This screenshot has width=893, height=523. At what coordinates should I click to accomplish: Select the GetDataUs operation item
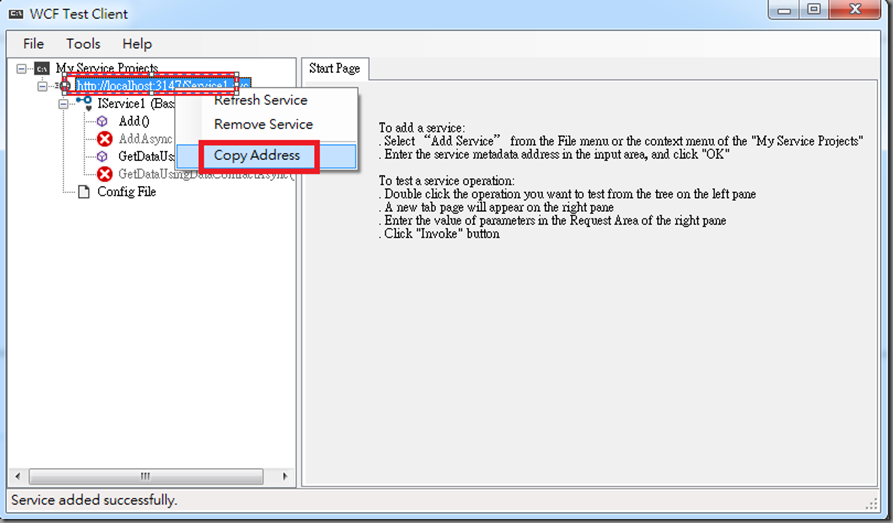point(146,156)
